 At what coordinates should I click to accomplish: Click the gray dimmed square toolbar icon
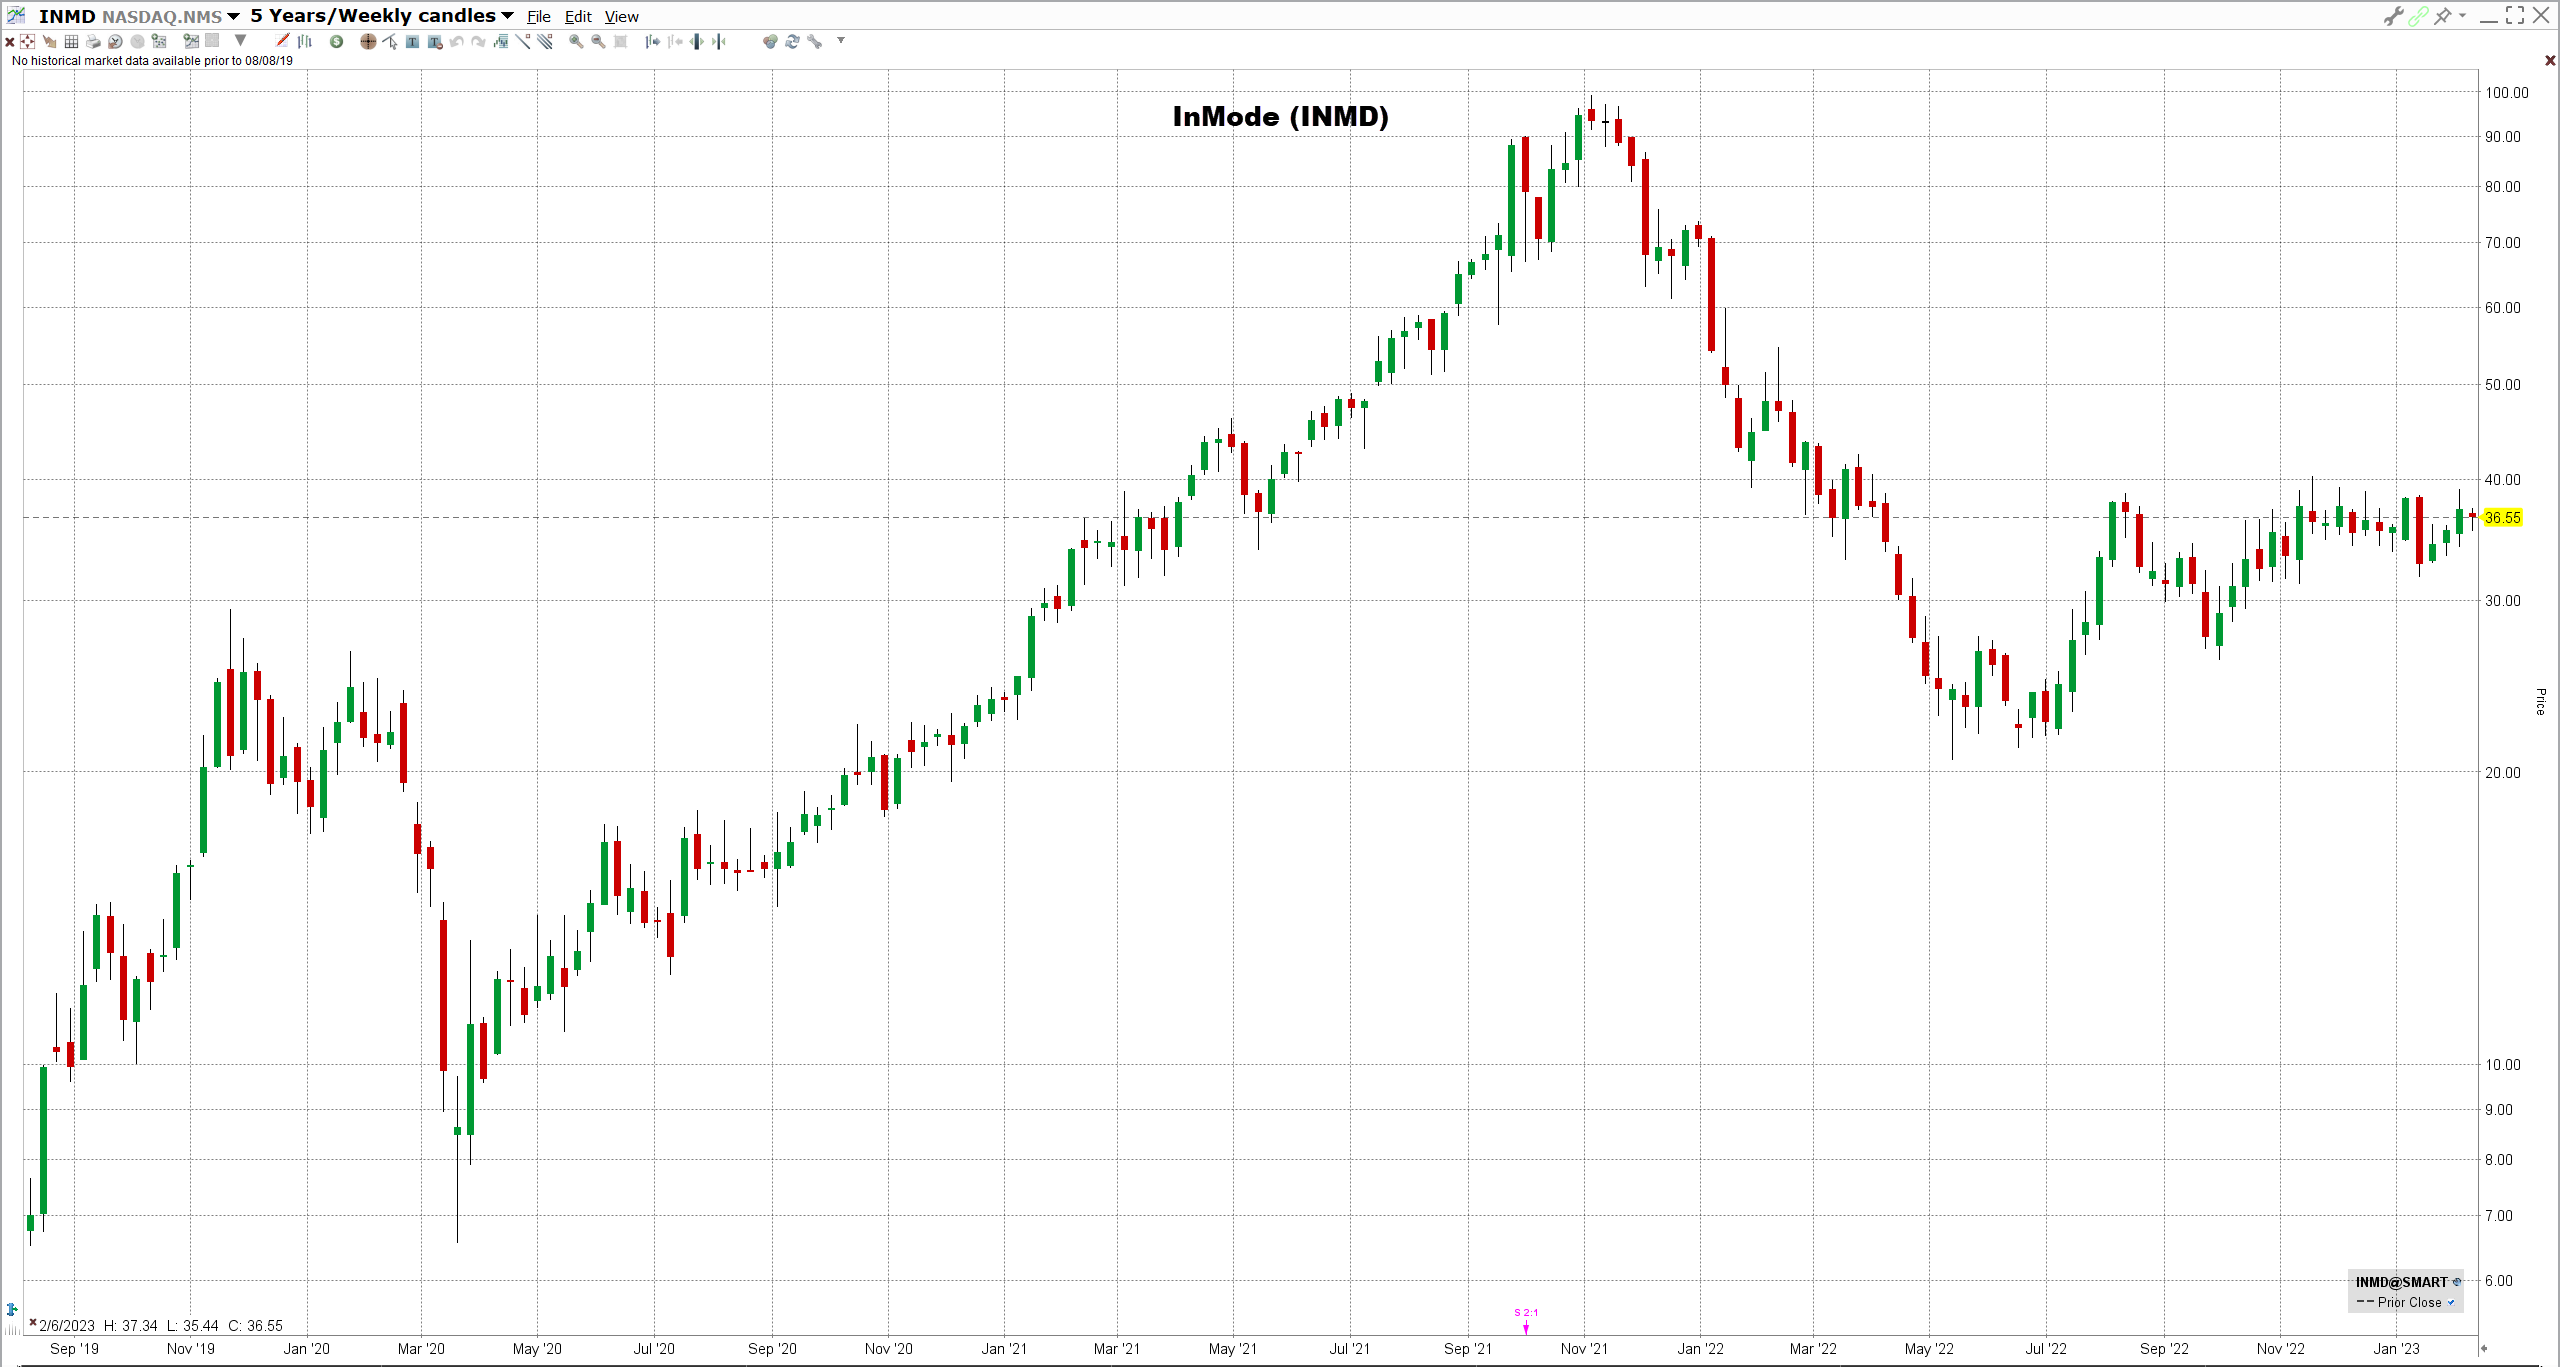click(x=212, y=41)
